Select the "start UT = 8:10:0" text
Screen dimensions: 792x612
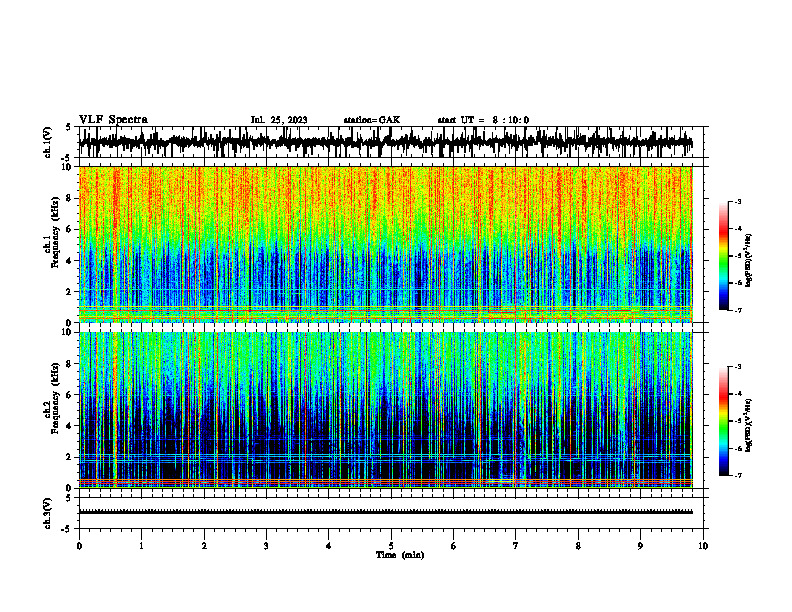click(x=483, y=120)
